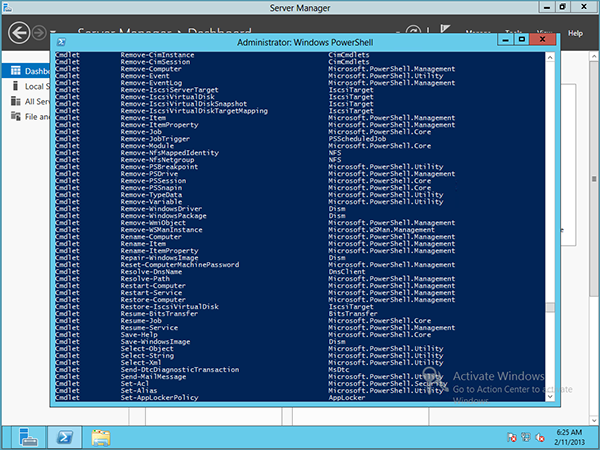600x450 pixels.
Task: Open Server Manager from the taskbar
Action: (28, 437)
